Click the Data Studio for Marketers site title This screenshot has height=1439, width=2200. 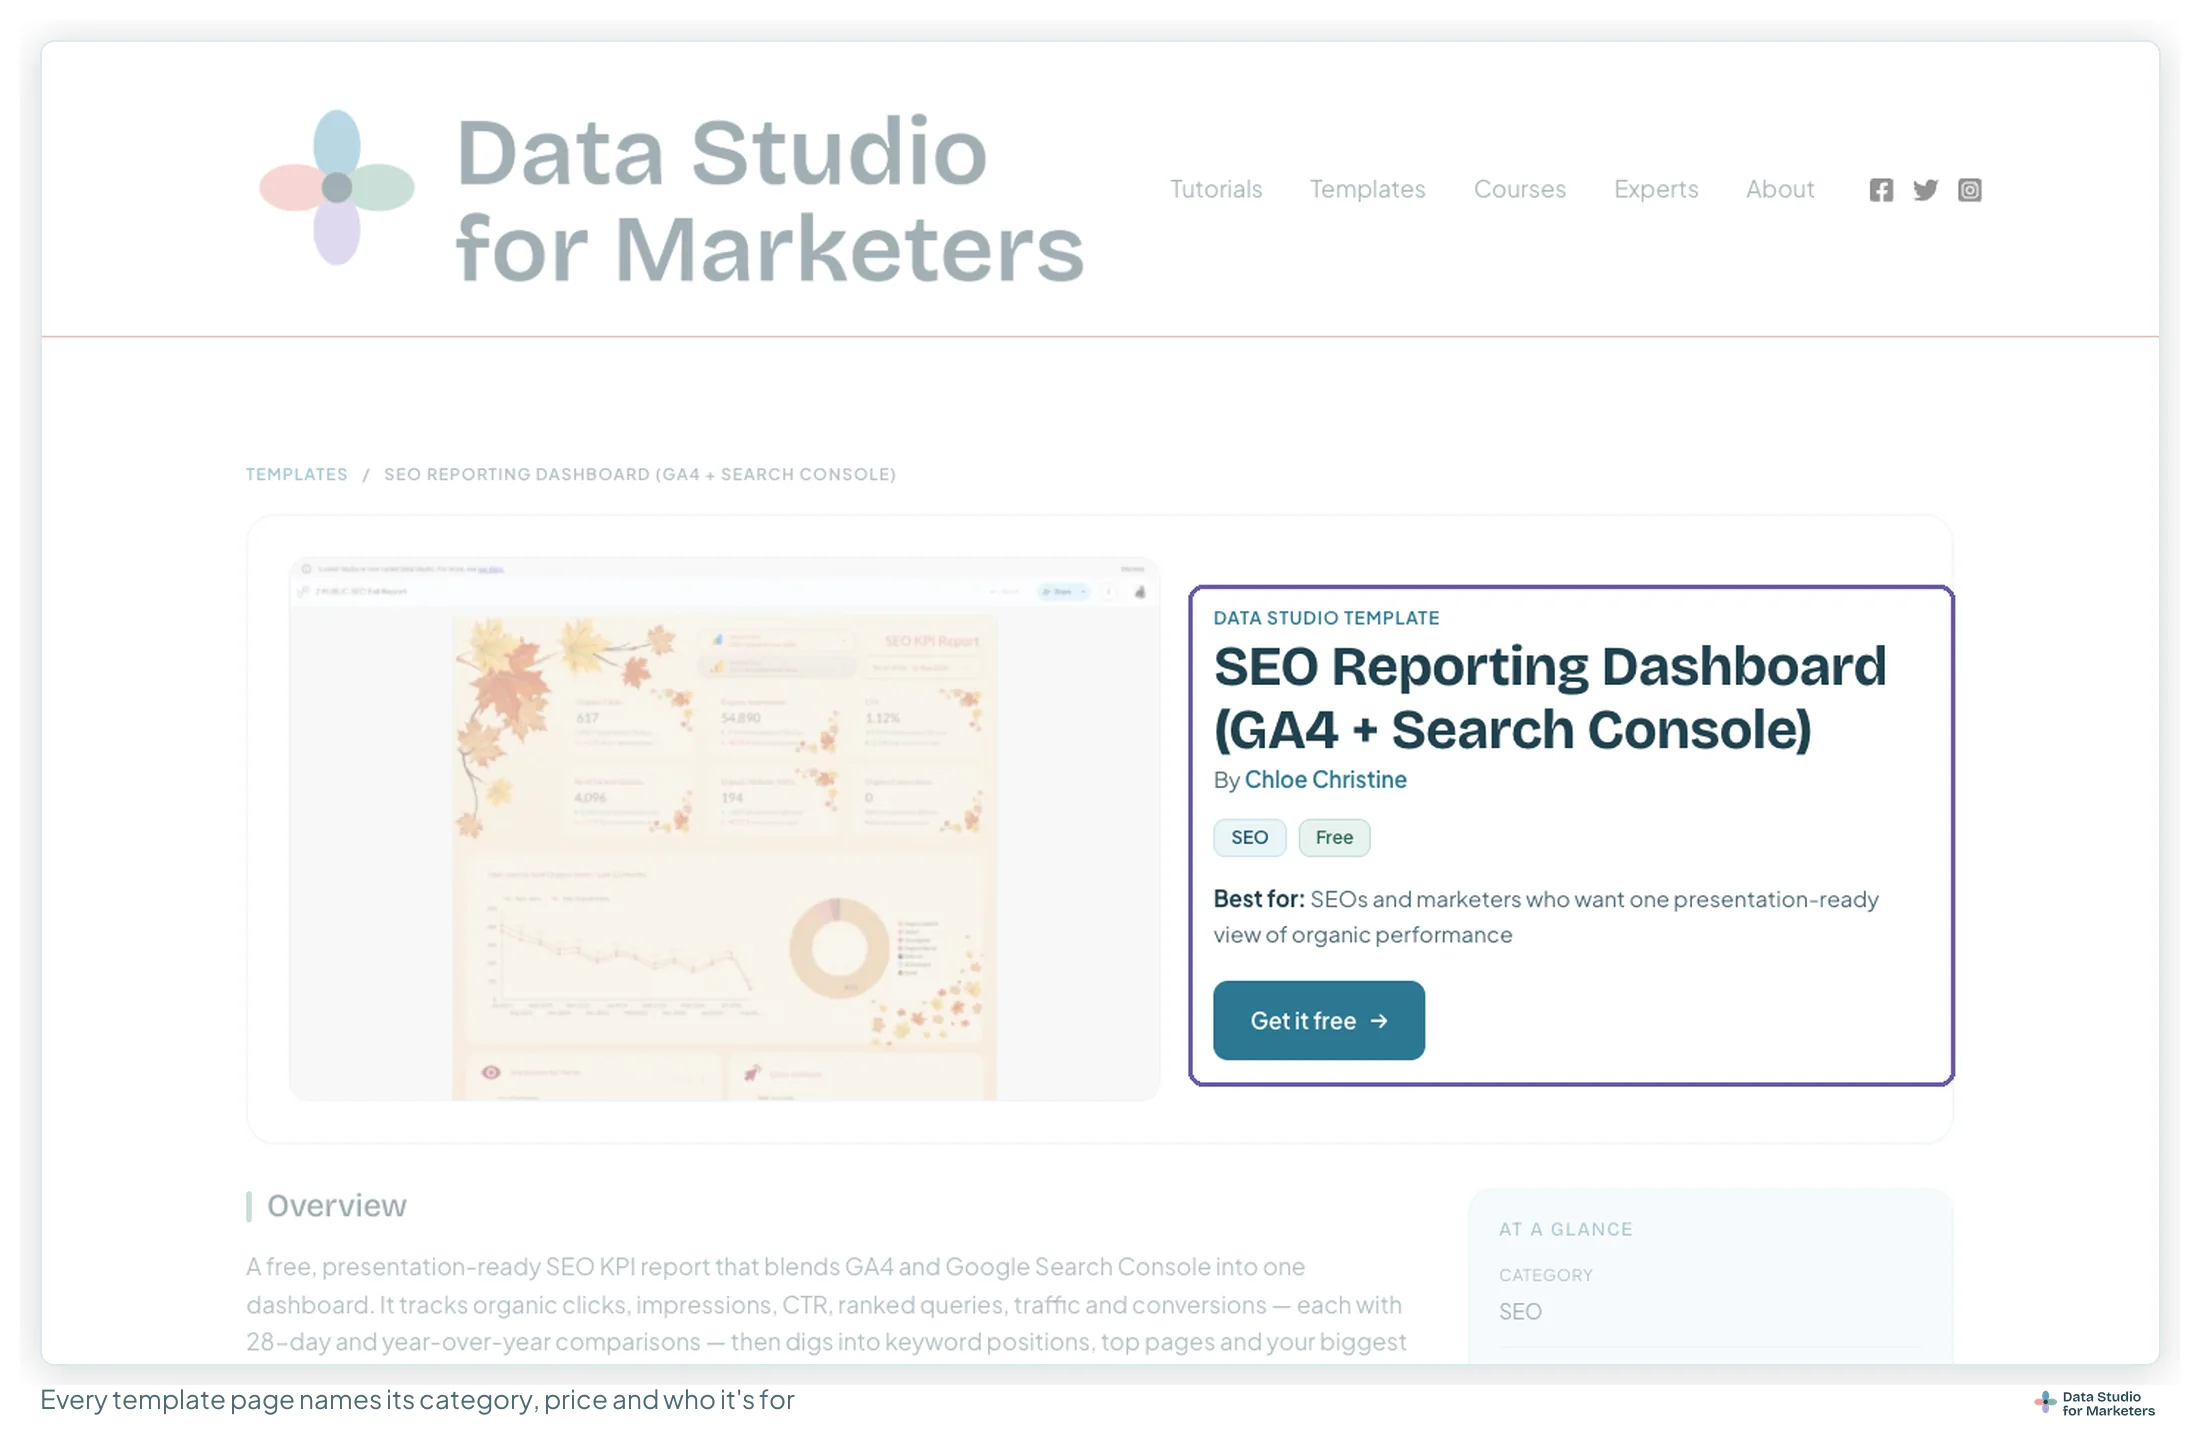[770, 200]
